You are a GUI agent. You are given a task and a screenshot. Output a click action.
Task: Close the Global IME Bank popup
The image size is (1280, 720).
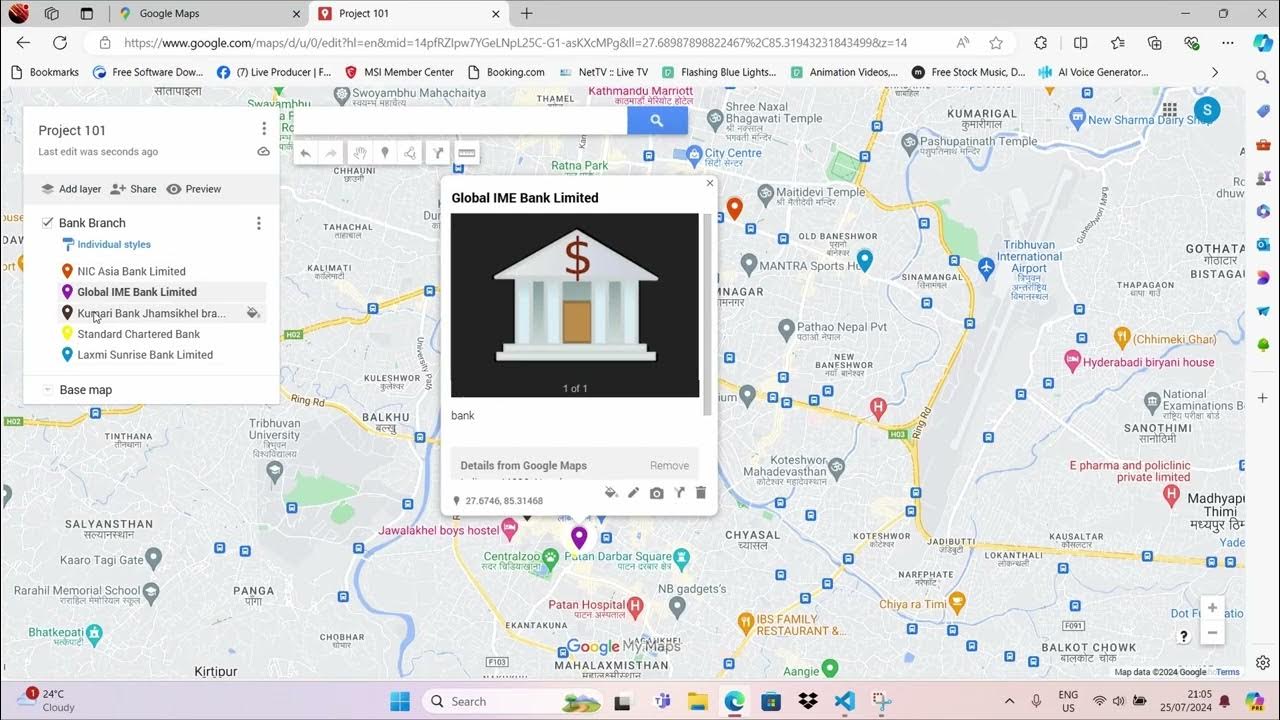pyautogui.click(x=710, y=183)
